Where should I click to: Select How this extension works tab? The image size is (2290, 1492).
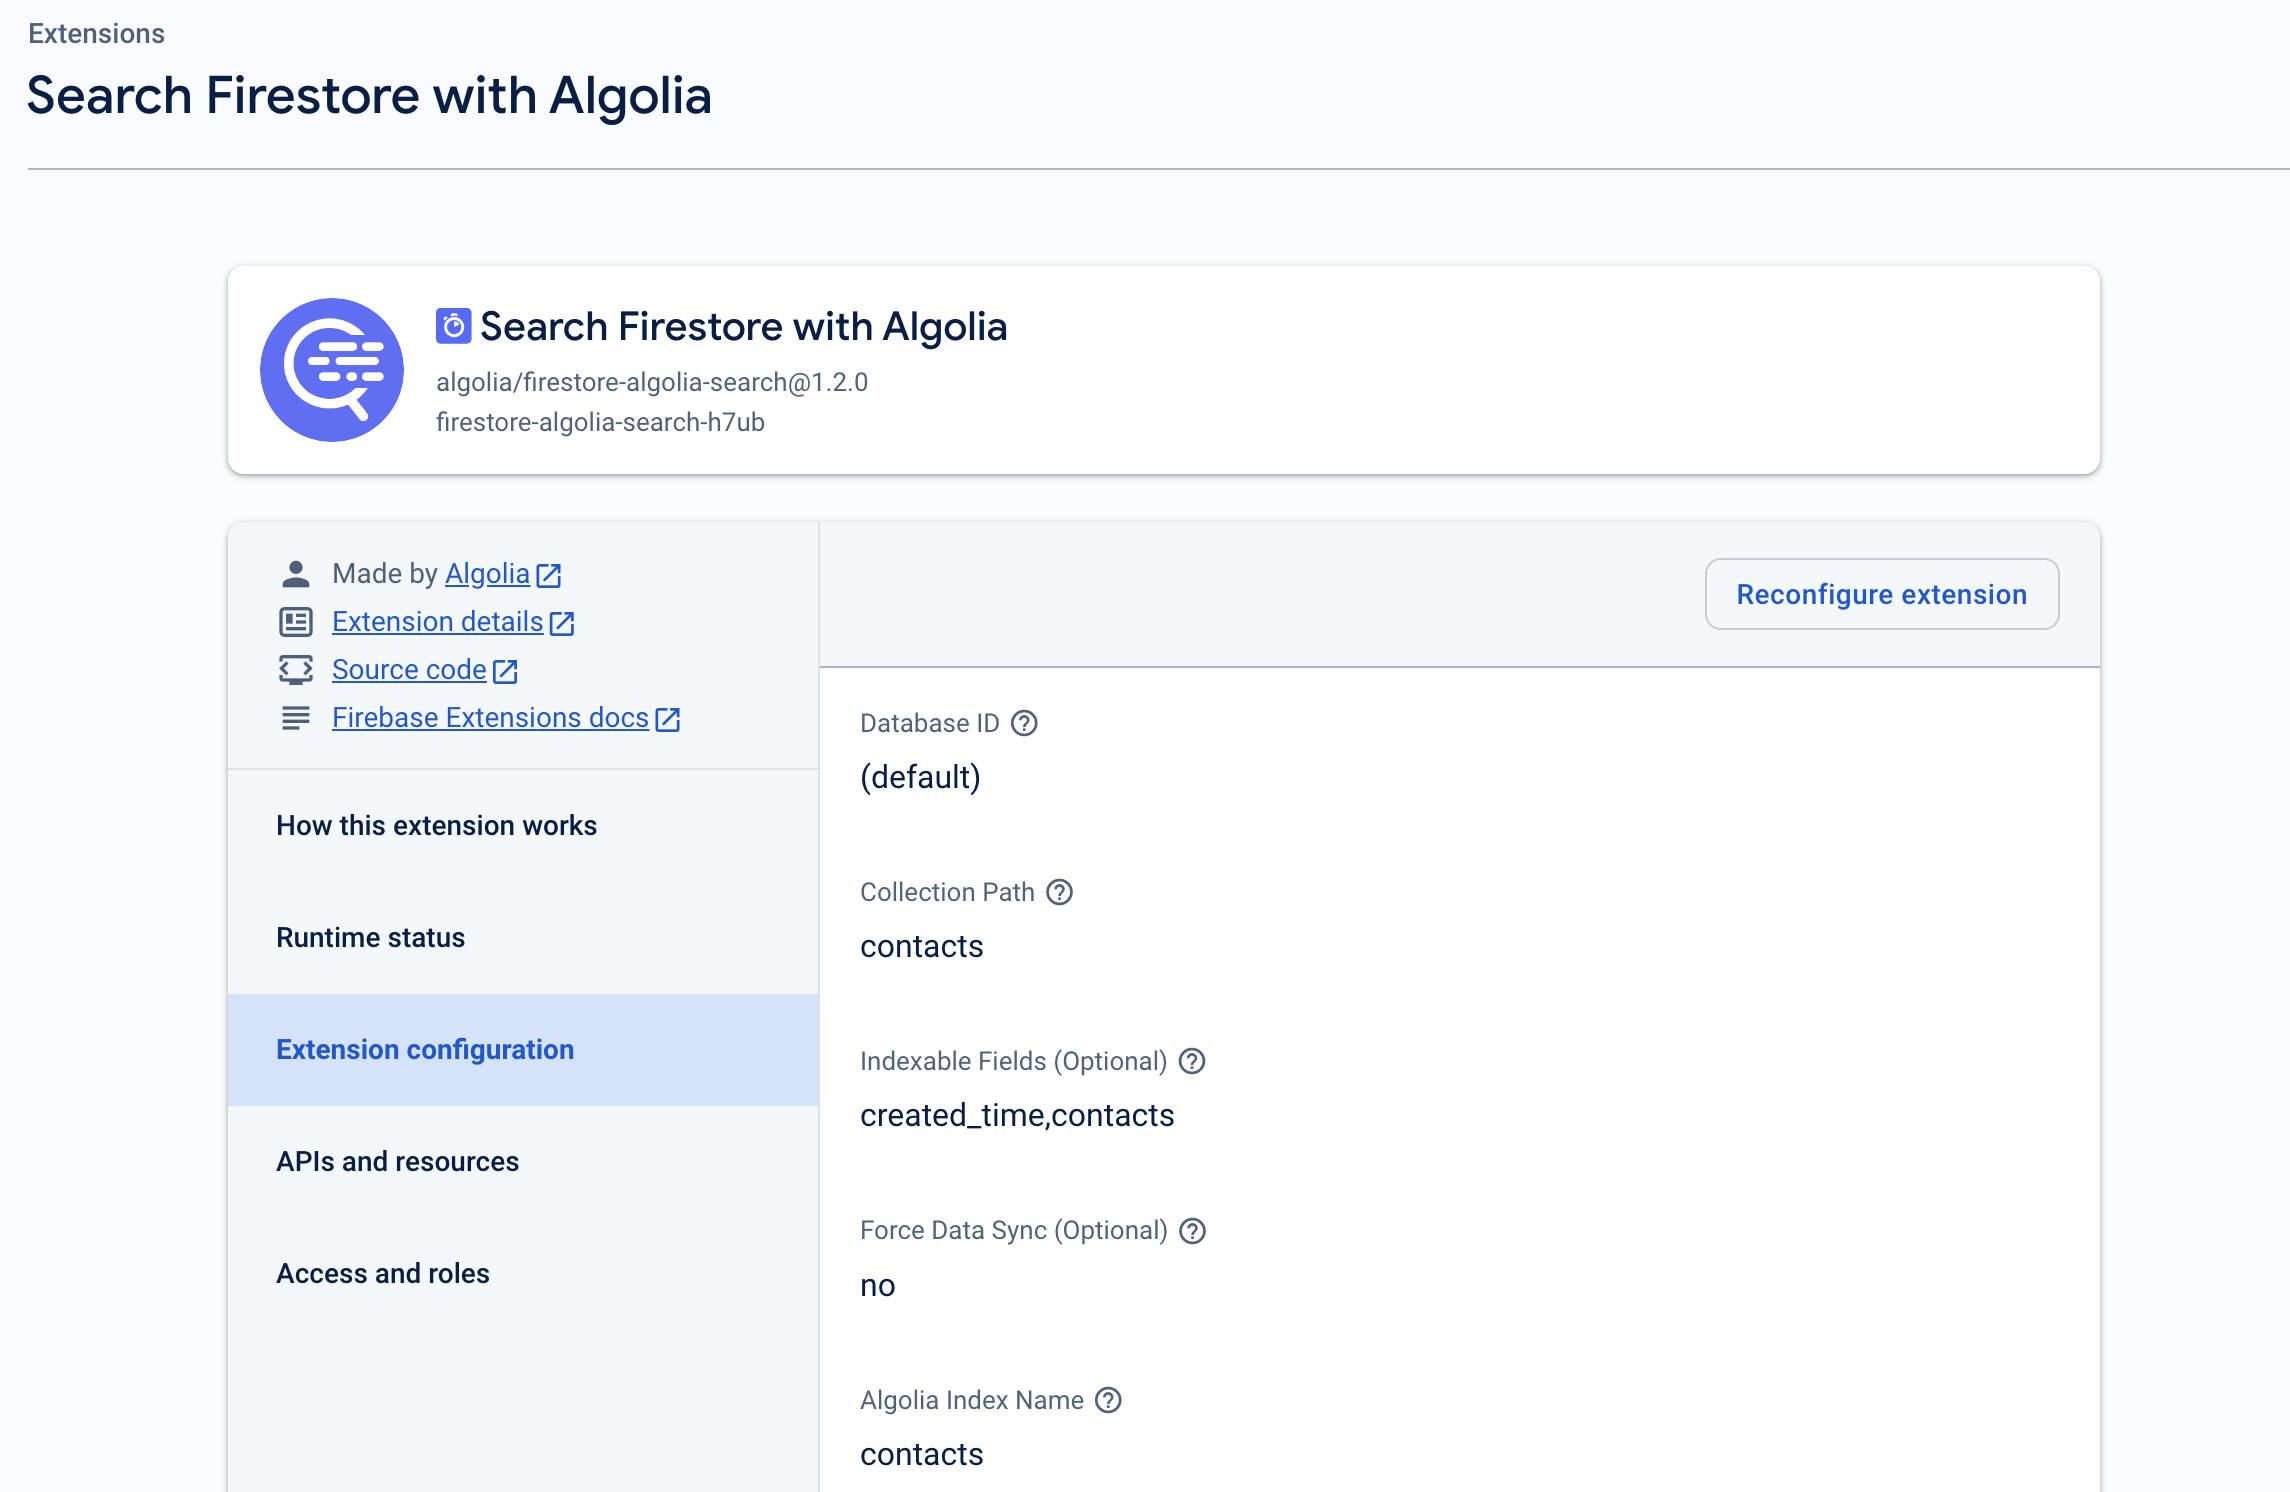(x=436, y=826)
